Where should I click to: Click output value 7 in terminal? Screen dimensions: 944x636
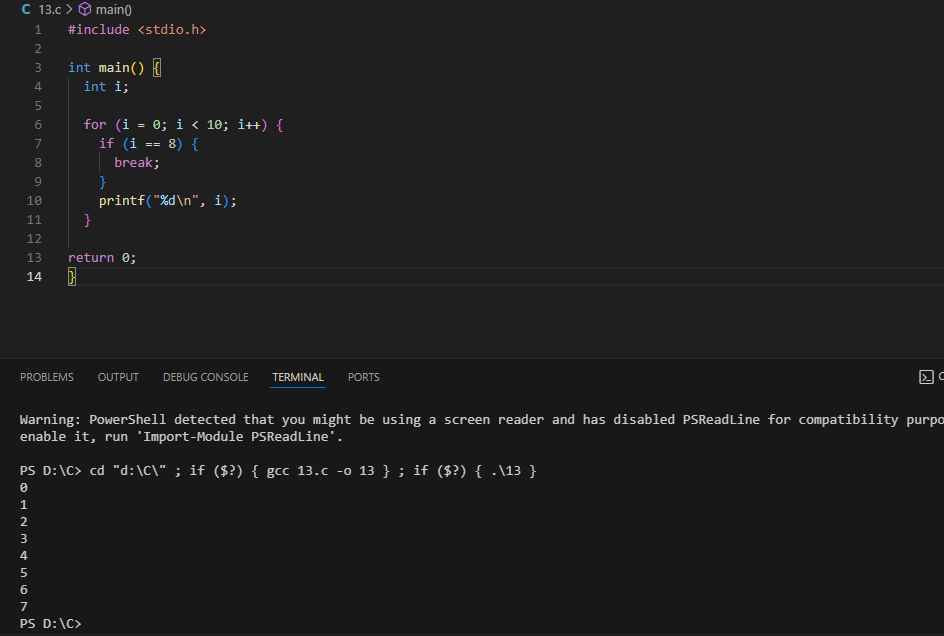coord(23,606)
